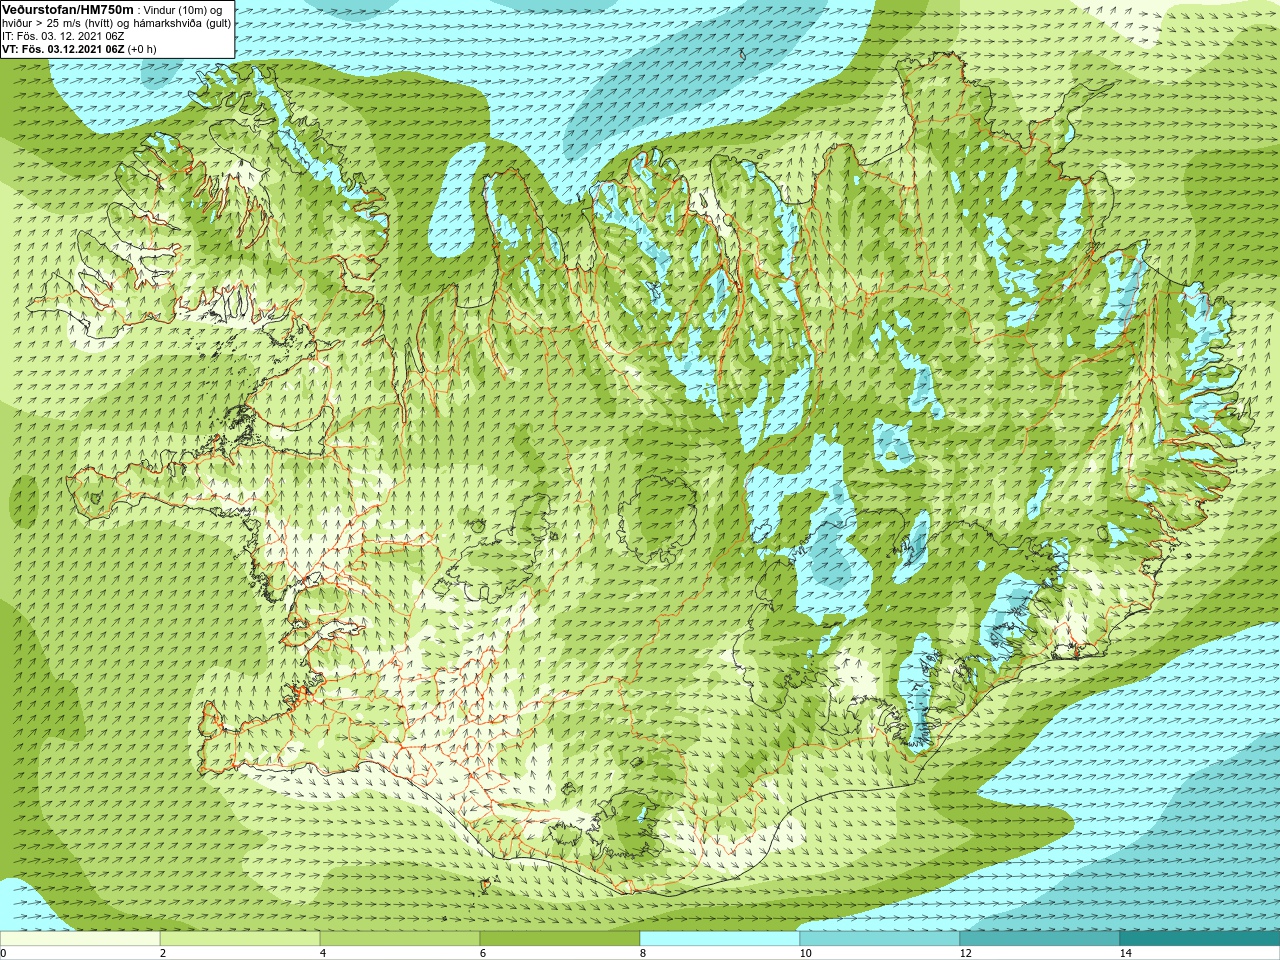Click the legend scale label '0'
This screenshot has height=960, width=1280.
(3, 953)
